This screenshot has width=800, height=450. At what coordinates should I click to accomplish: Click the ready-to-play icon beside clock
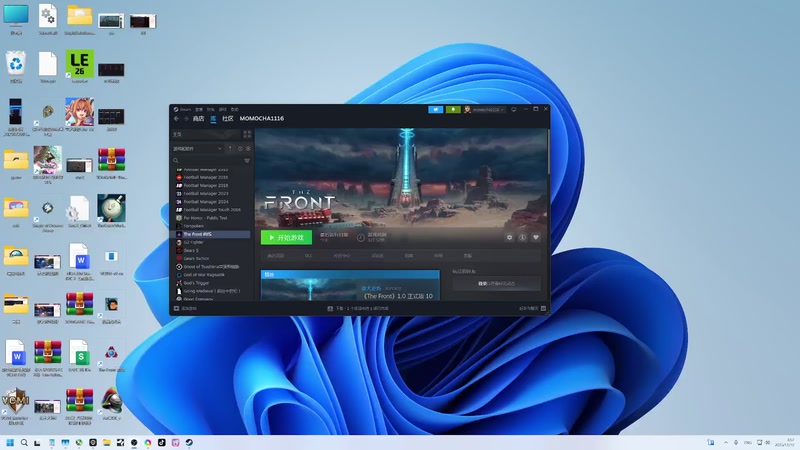248,148
